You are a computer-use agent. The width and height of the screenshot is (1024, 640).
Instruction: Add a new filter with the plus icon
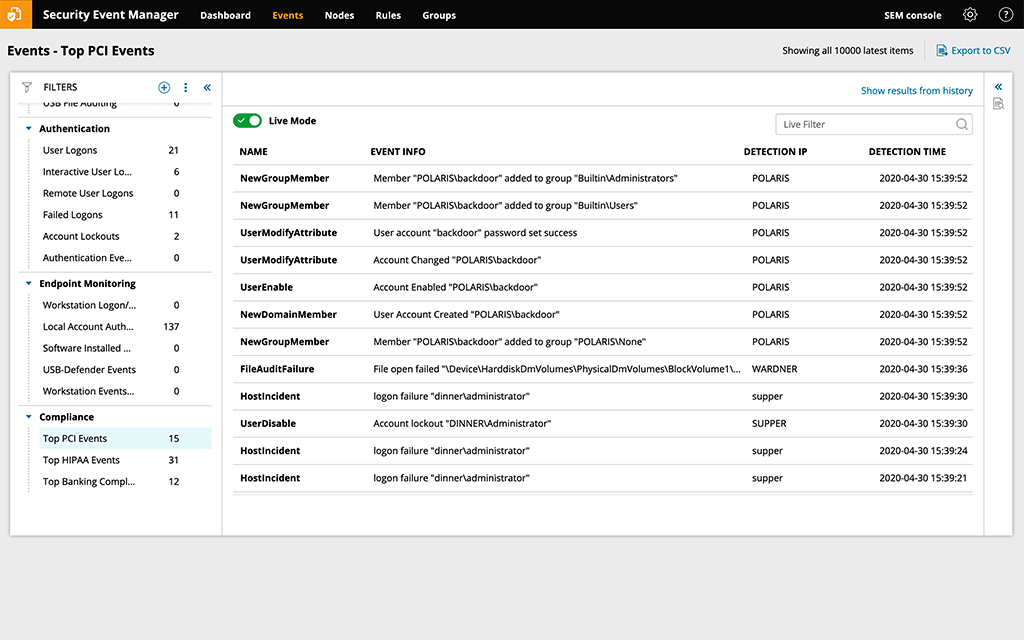[164, 87]
